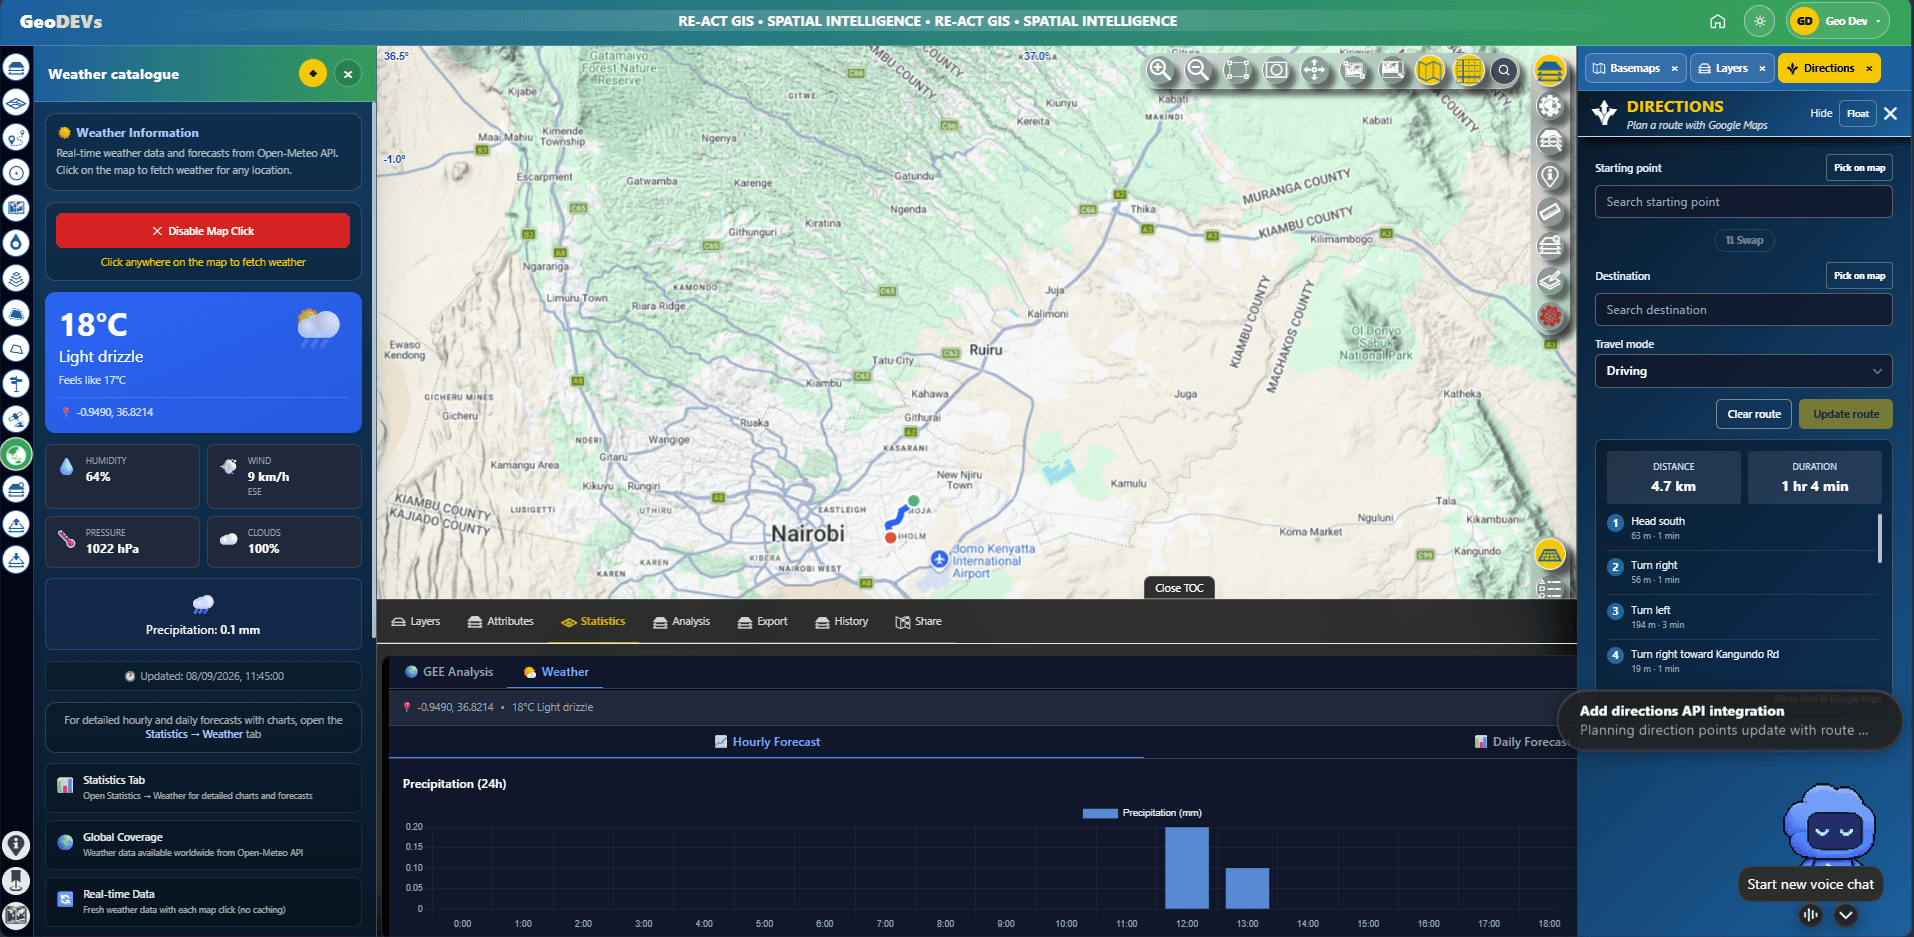Click Update route button
This screenshot has height=937, width=1914.
[x=1845, y=414]
